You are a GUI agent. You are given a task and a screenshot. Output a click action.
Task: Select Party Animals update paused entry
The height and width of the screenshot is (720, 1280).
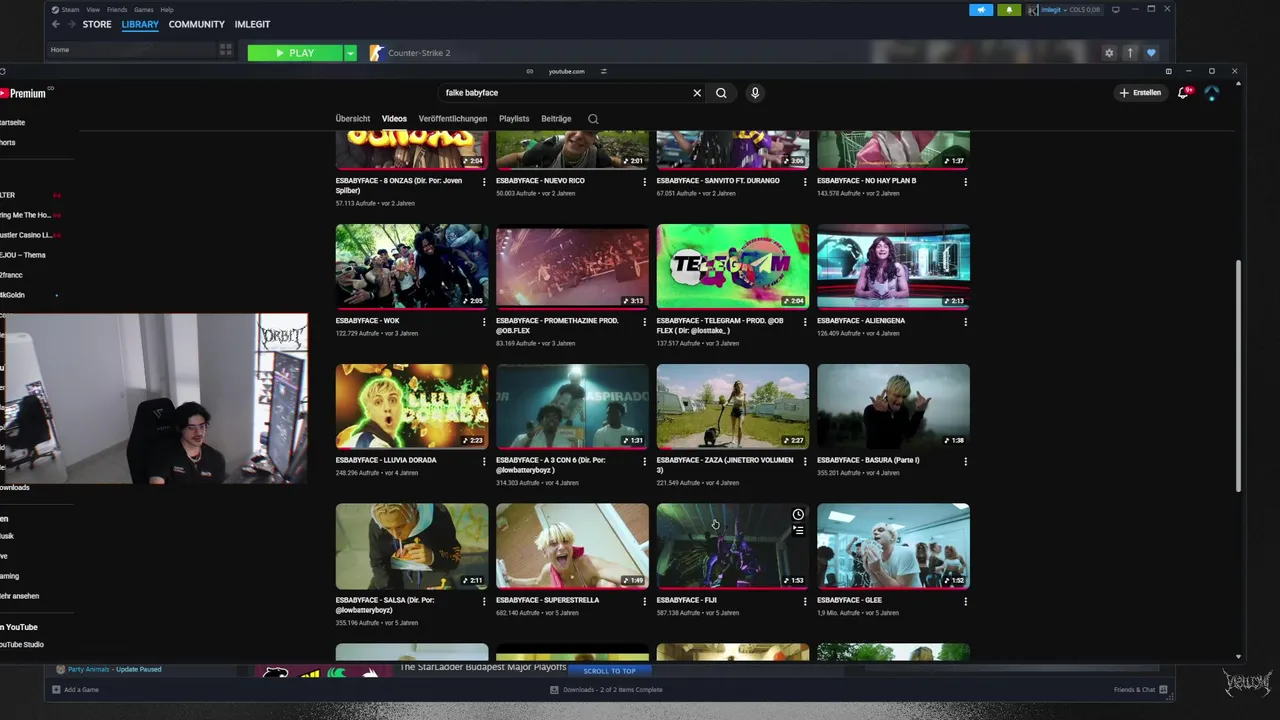pyautogui.click(x=109, y=669)
